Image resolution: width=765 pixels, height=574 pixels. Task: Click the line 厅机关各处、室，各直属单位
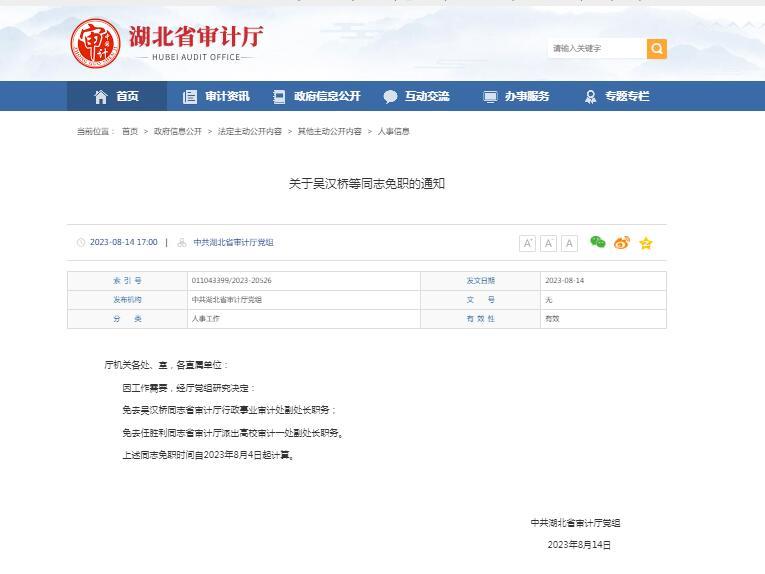click(166, 365)
